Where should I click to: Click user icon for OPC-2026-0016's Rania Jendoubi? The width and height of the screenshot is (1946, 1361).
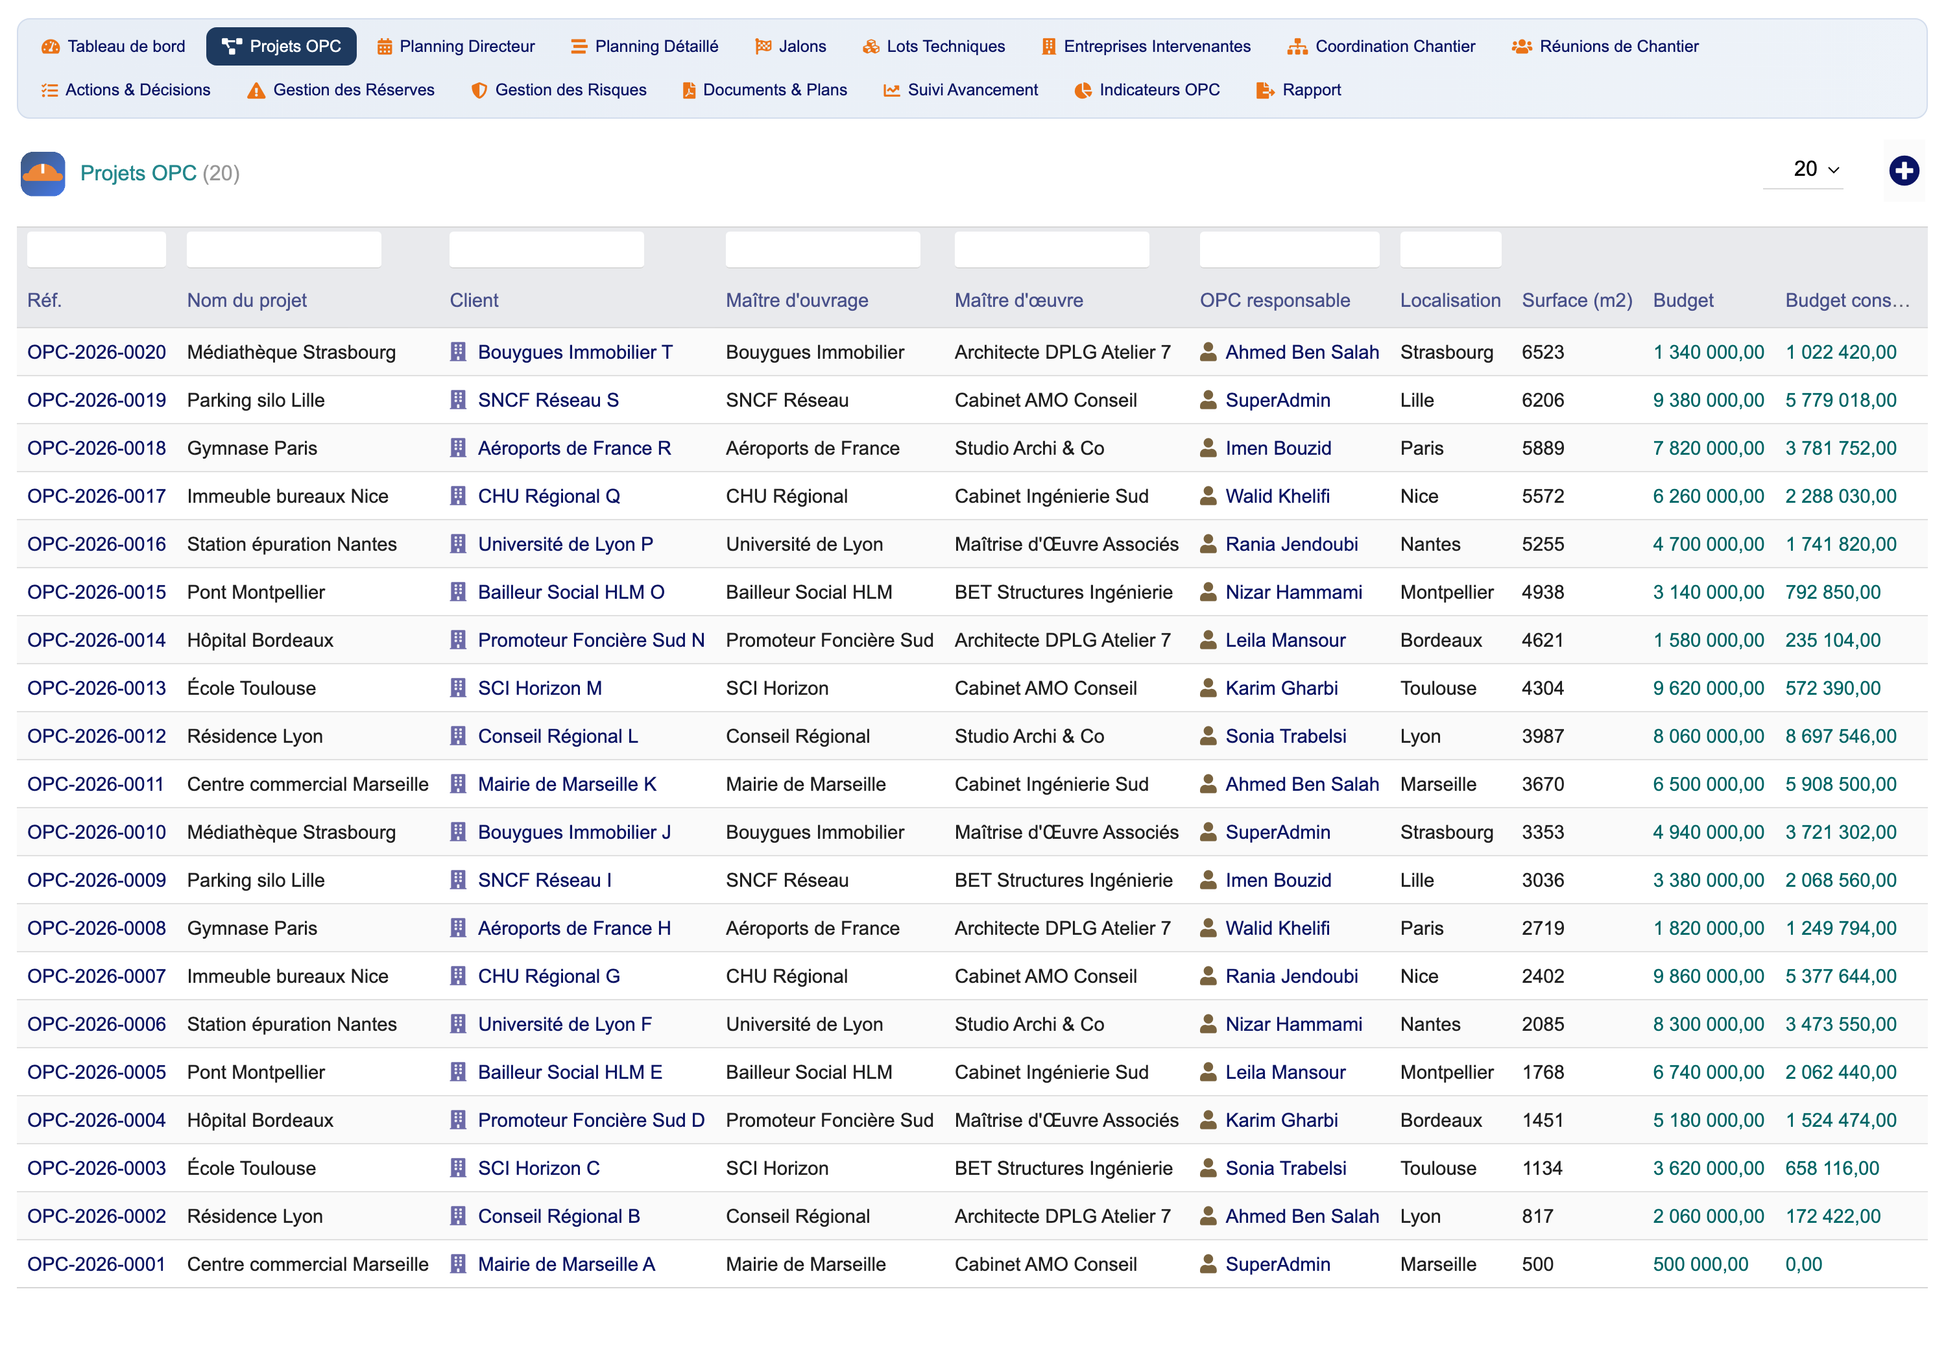point(1208,544)
